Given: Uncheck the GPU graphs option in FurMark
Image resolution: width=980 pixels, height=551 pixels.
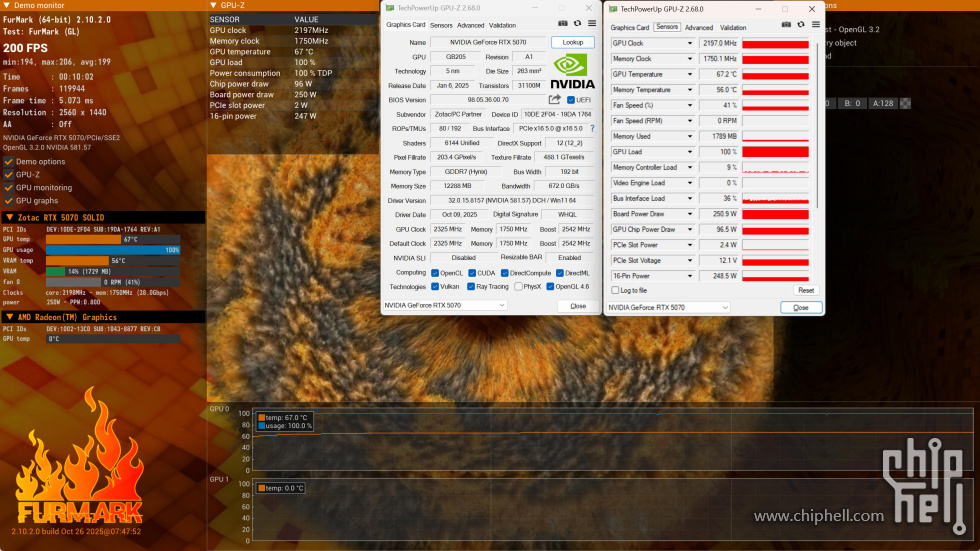Looking at the screenshot, I should [9, 200].
